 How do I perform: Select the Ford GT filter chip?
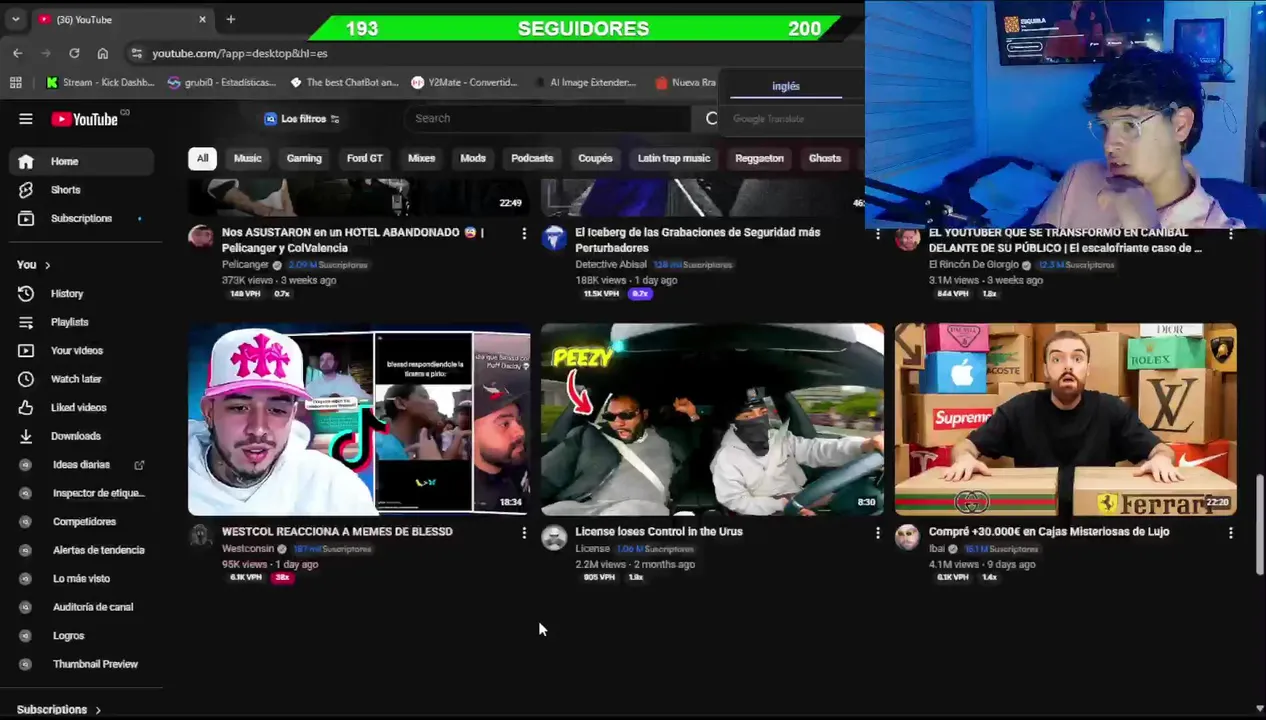pyautogui.click(x=364, y=158)
